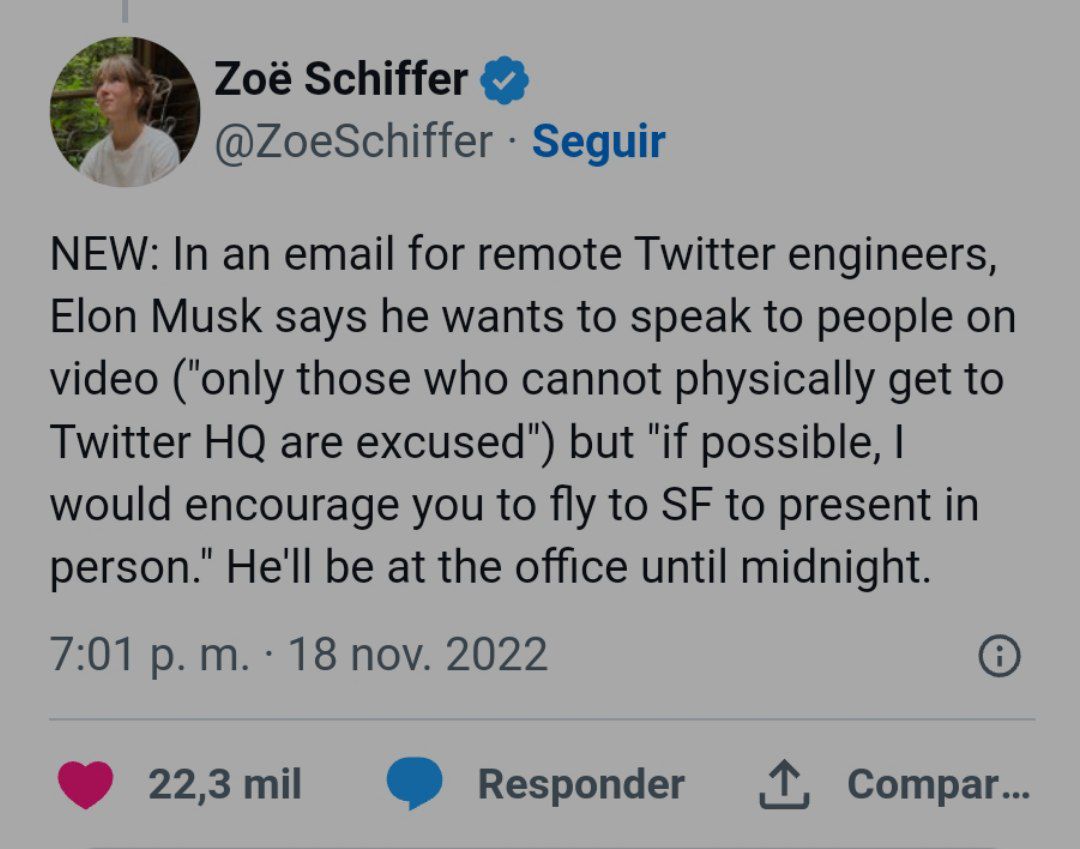This screenshot has width=1080, height=849.
Task: Click the Compar... share label
Action: pyautogui.click(x=938, y=784)
